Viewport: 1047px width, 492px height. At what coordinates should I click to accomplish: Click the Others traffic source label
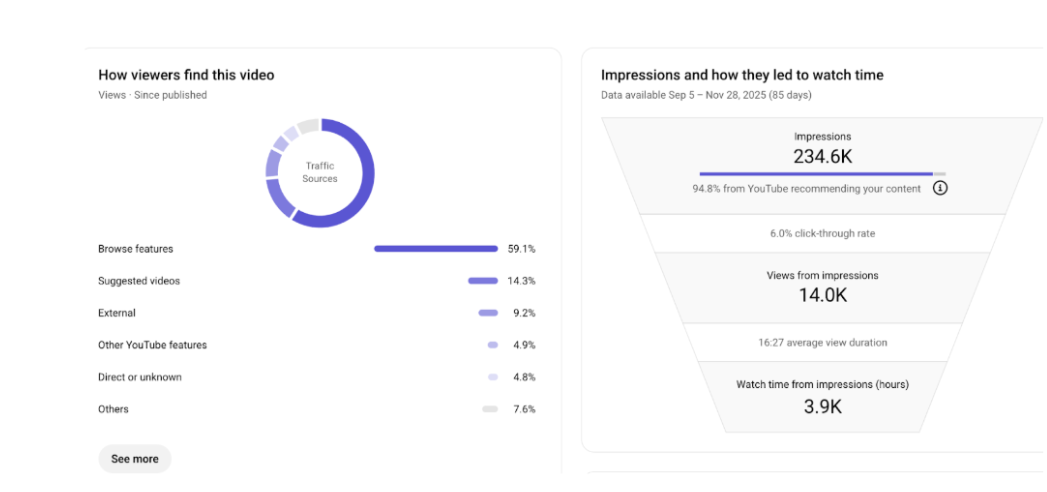113,409
